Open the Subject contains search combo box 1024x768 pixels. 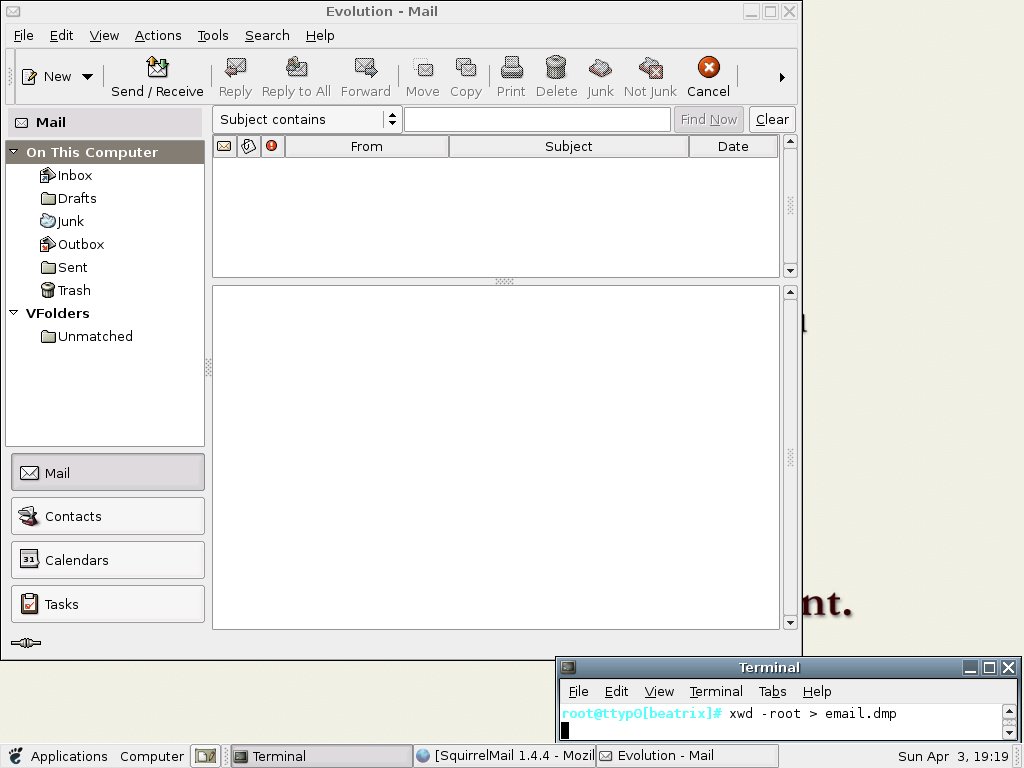(307, 120)
